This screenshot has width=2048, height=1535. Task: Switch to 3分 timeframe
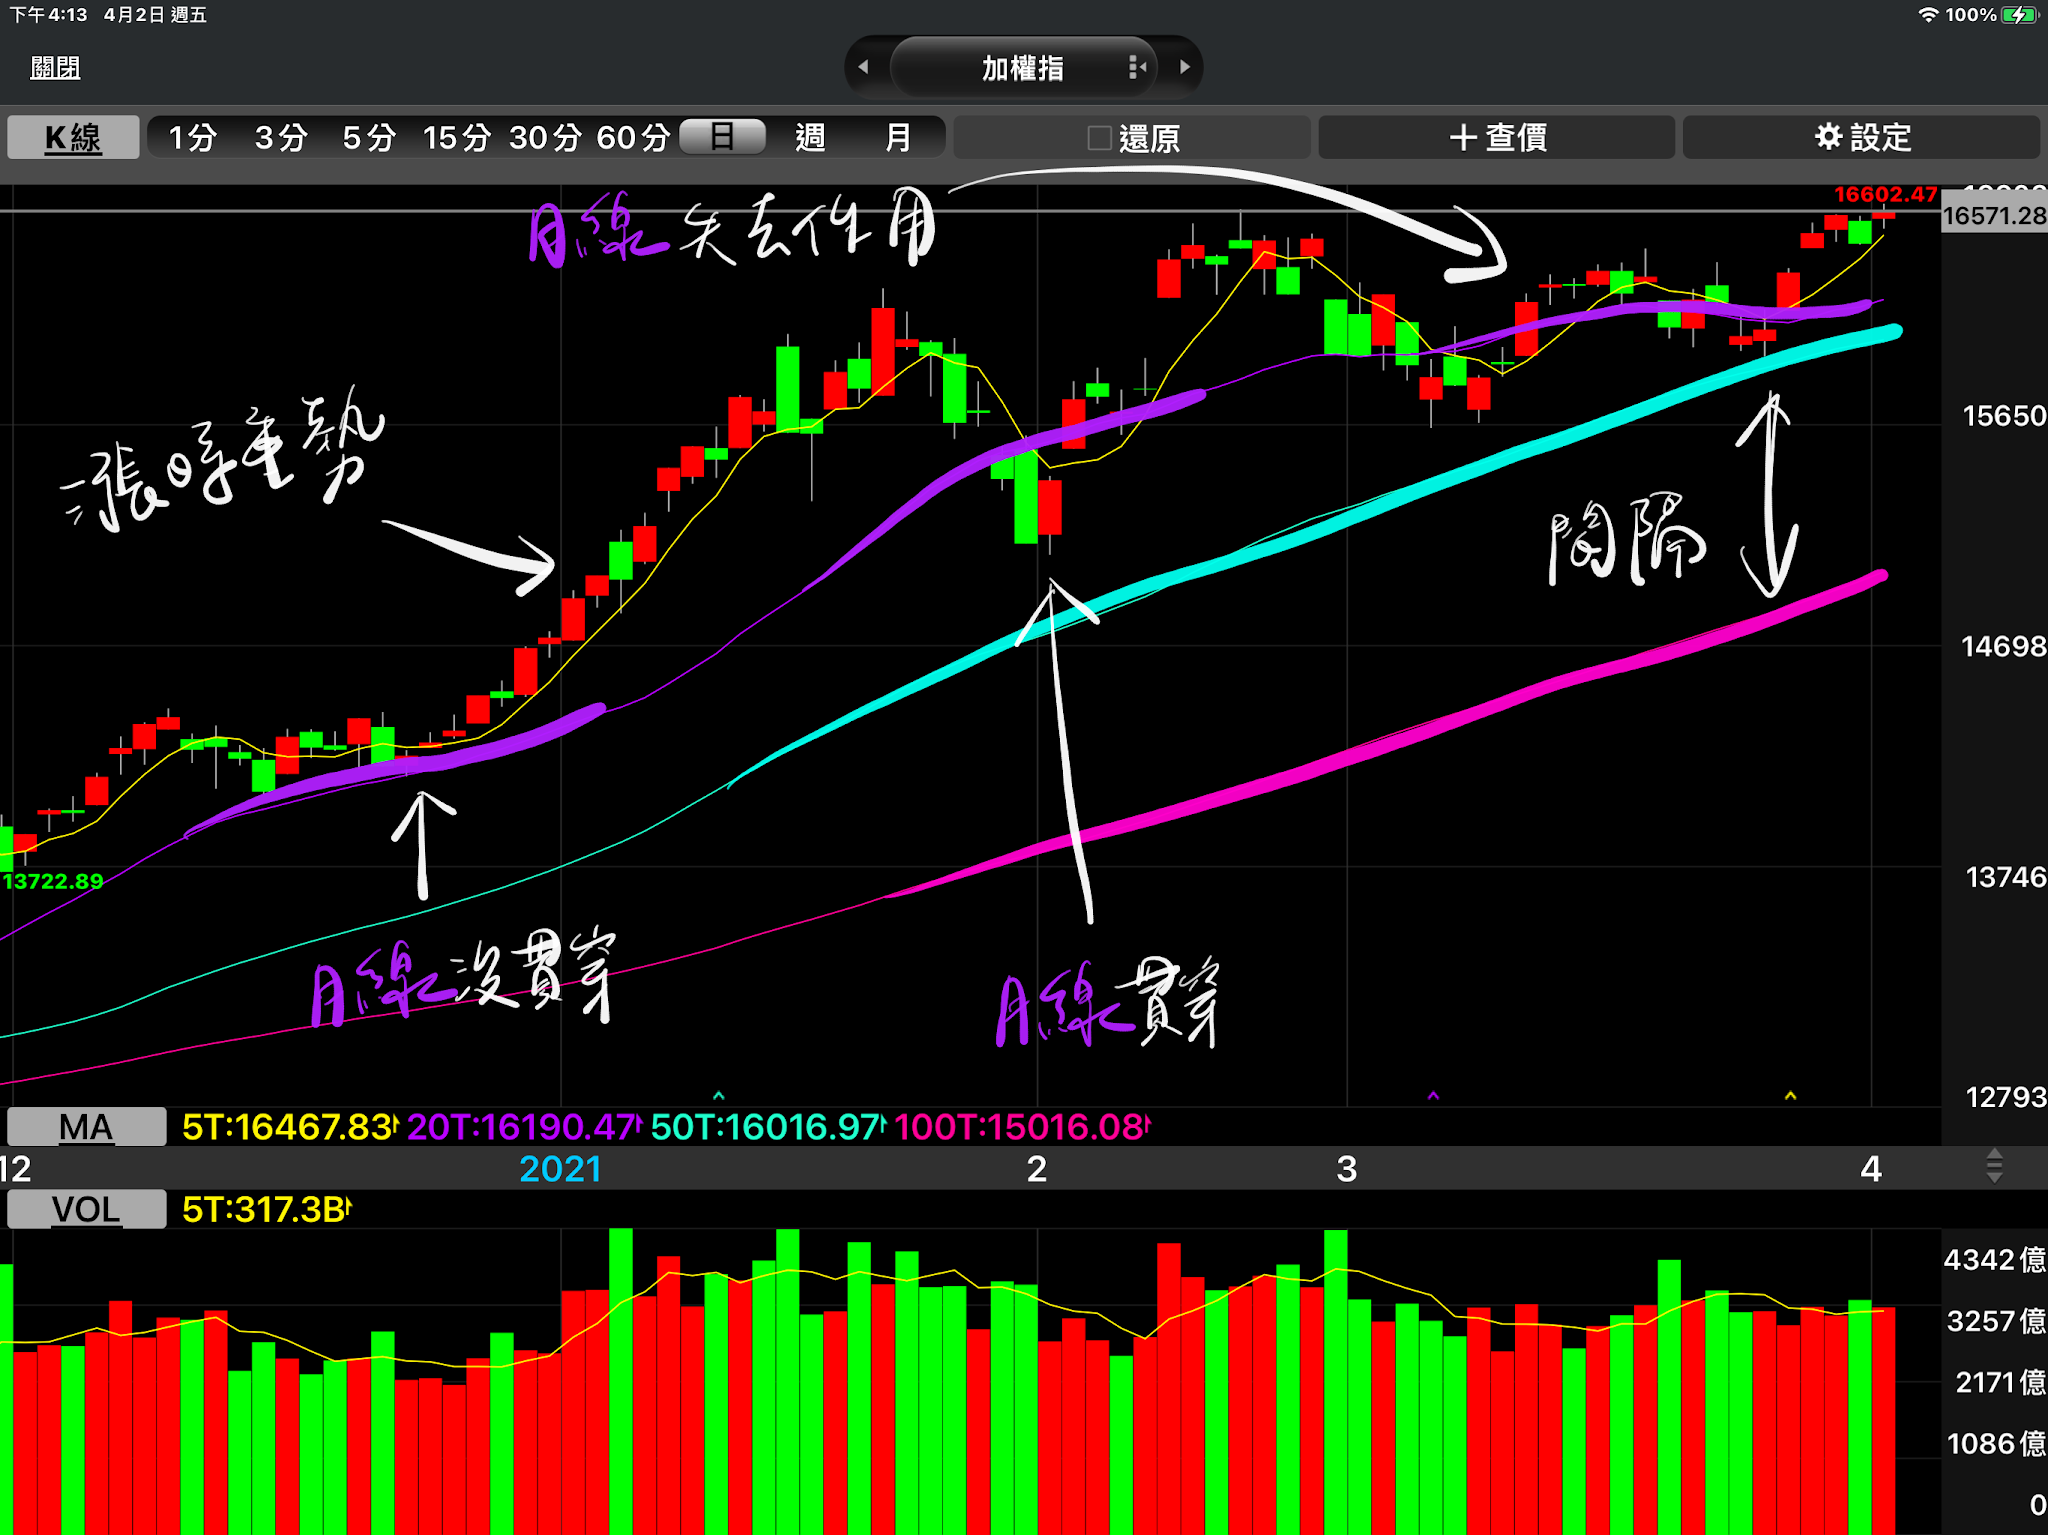point(280,137)
